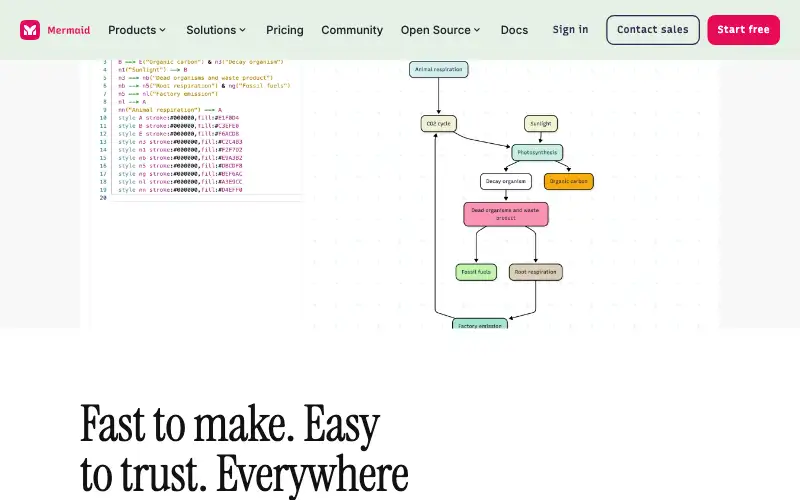This screenshot has height=500, width=800.
Task: Go to the Community page
Action: point(352,30)
